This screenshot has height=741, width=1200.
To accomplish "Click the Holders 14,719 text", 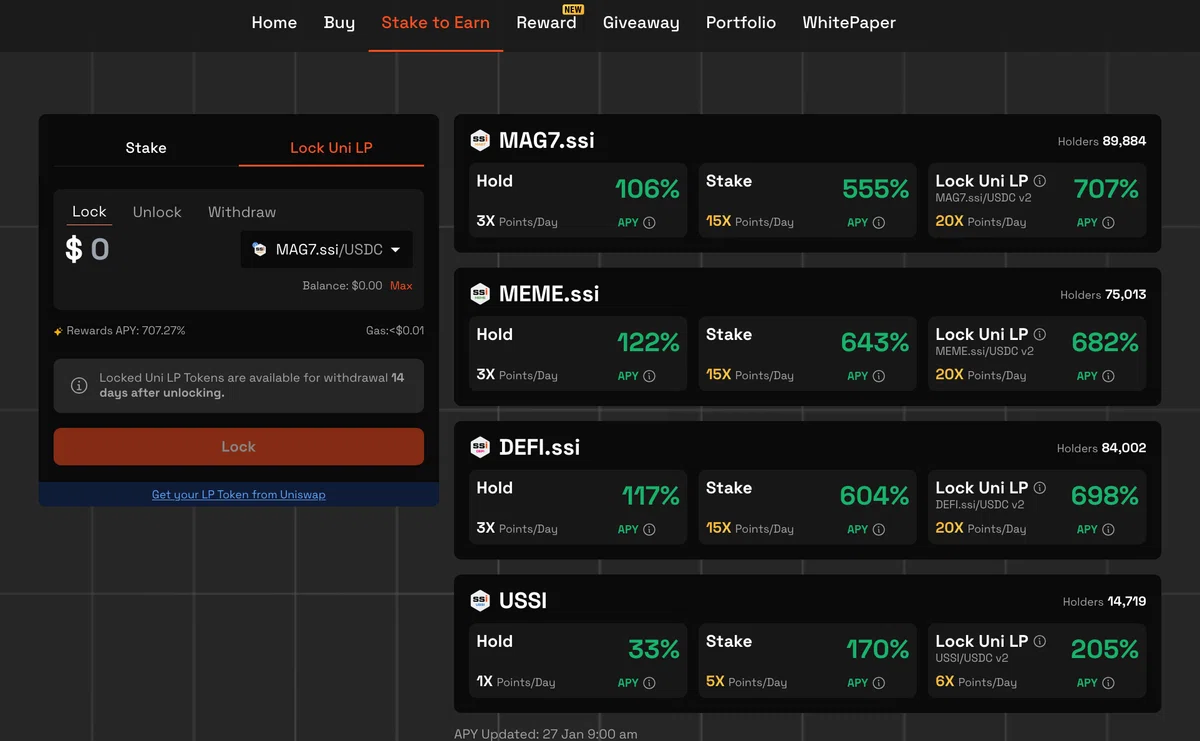I will (x=1104, y=601).
